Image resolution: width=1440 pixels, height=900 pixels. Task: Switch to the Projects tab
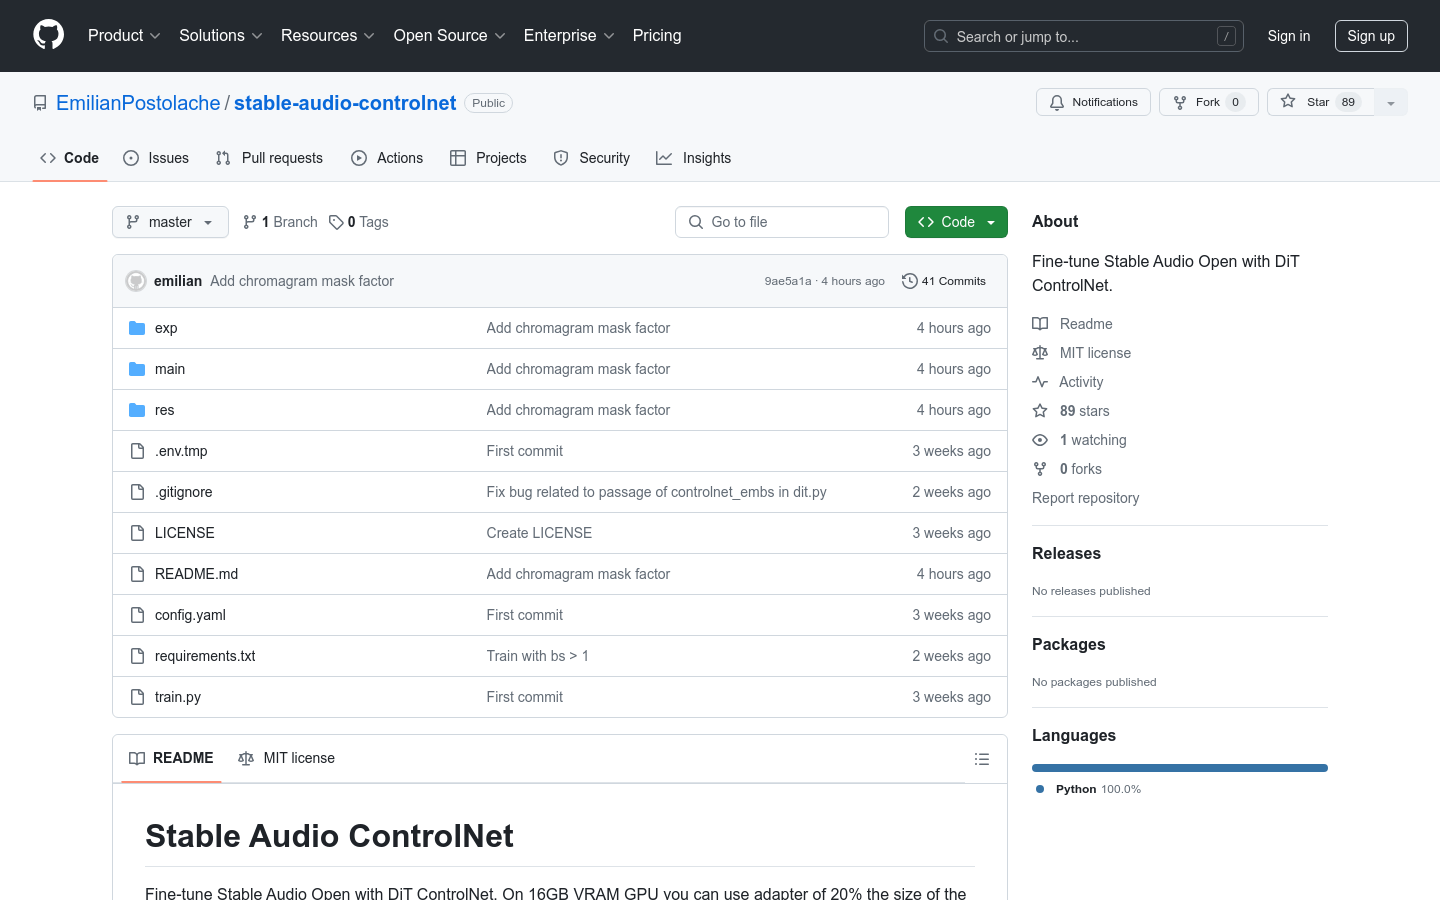[488, 158]
